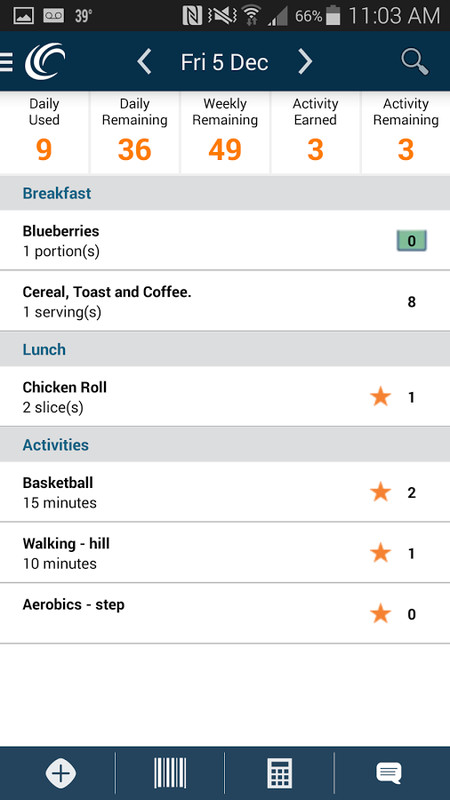Toggle the star for Walking - hill
The image size is (450, 800).
click(x=381, y=553)
